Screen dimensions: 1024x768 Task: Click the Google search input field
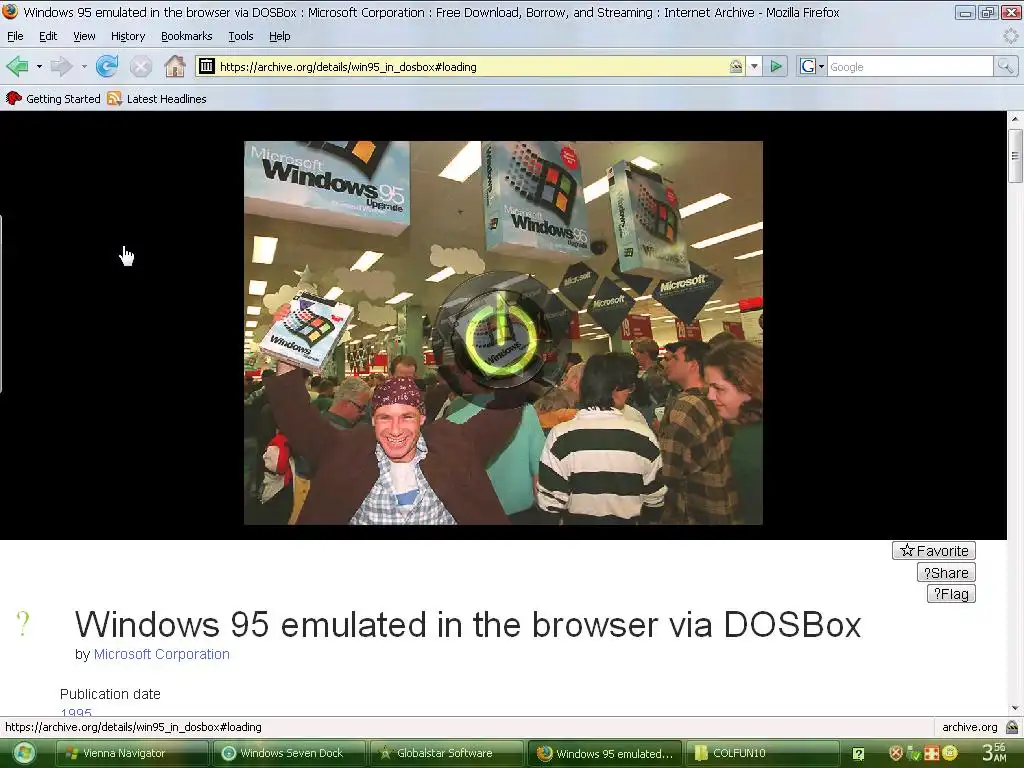(x=910, y=67)
